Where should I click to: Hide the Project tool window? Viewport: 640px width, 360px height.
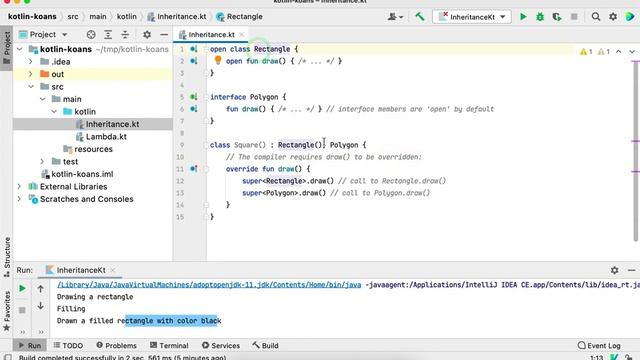[x=164, y=35]
